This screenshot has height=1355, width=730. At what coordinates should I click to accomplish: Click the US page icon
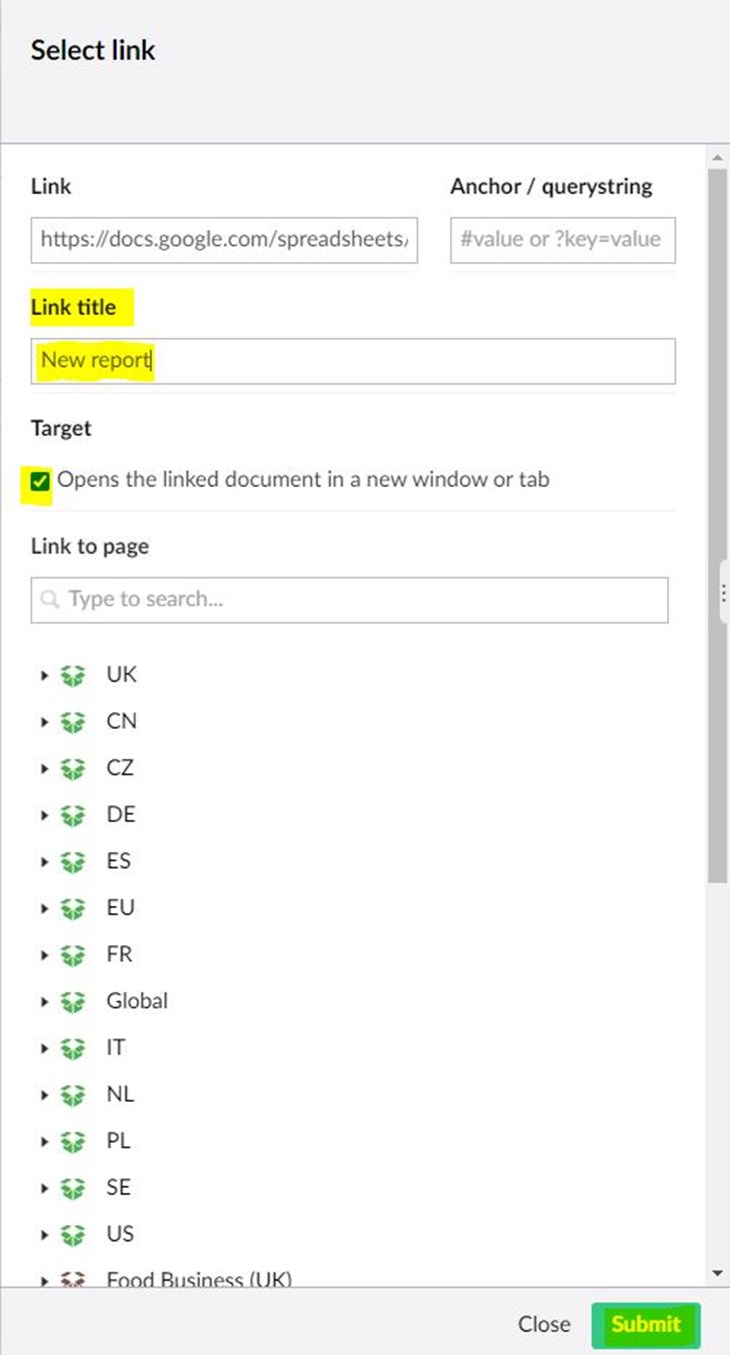coord(72,1234)
